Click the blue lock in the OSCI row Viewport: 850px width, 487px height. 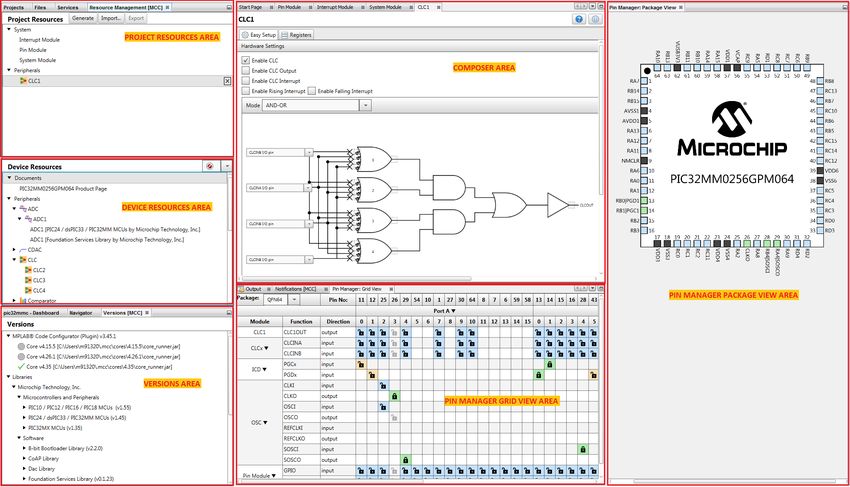[383, 407]
